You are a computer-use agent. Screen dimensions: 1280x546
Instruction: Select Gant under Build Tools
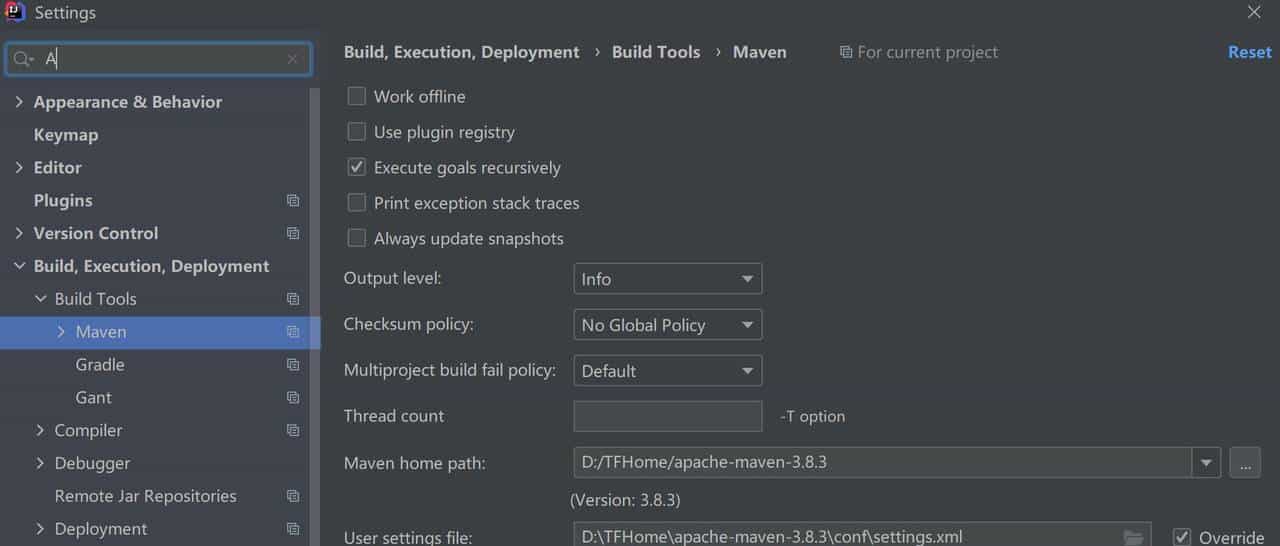[x=94, y=398]
